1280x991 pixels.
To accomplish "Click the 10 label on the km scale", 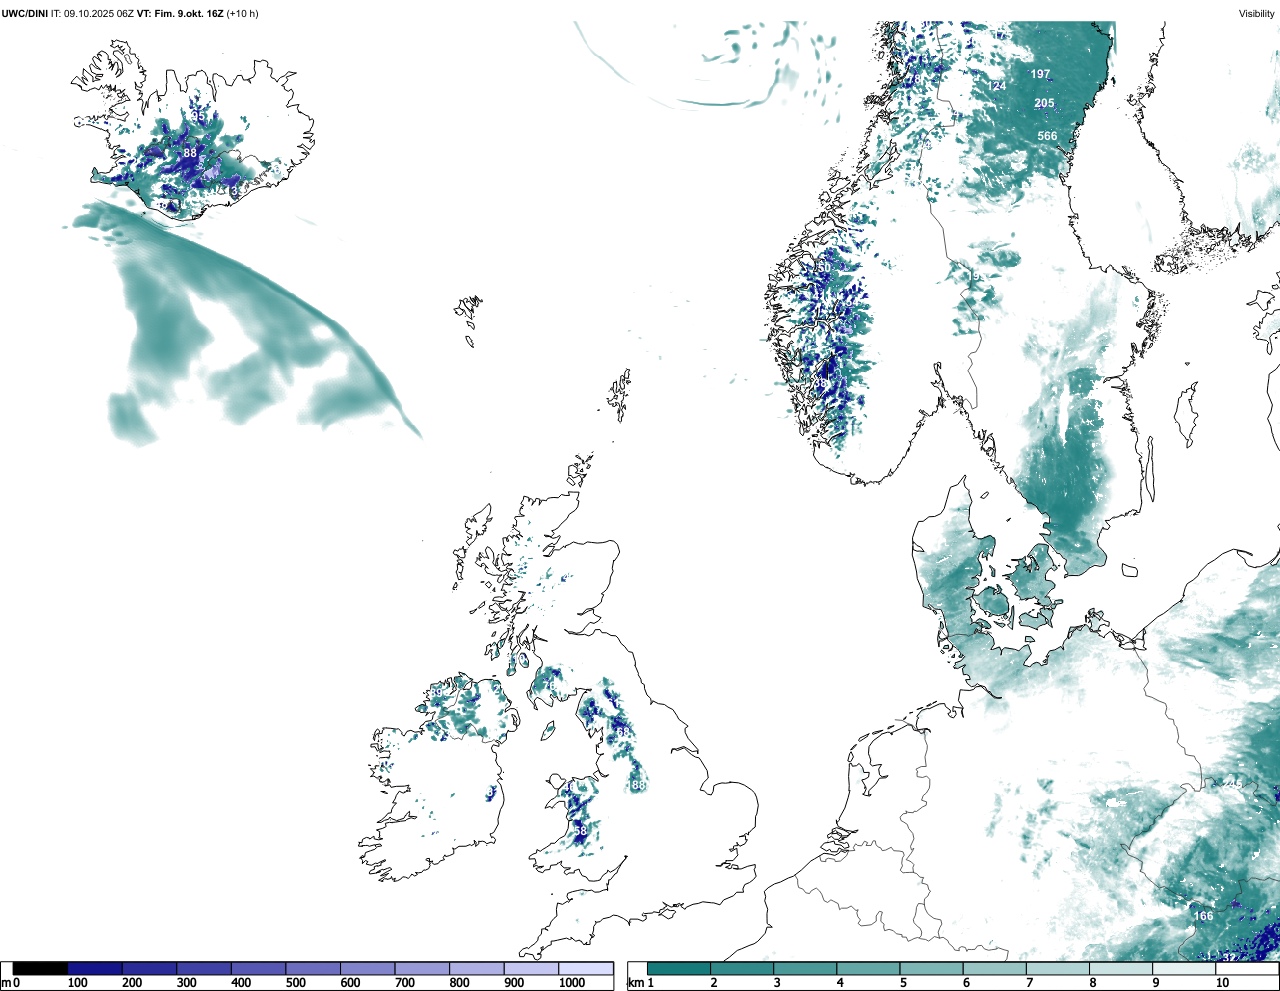I will pos(1222,983).
